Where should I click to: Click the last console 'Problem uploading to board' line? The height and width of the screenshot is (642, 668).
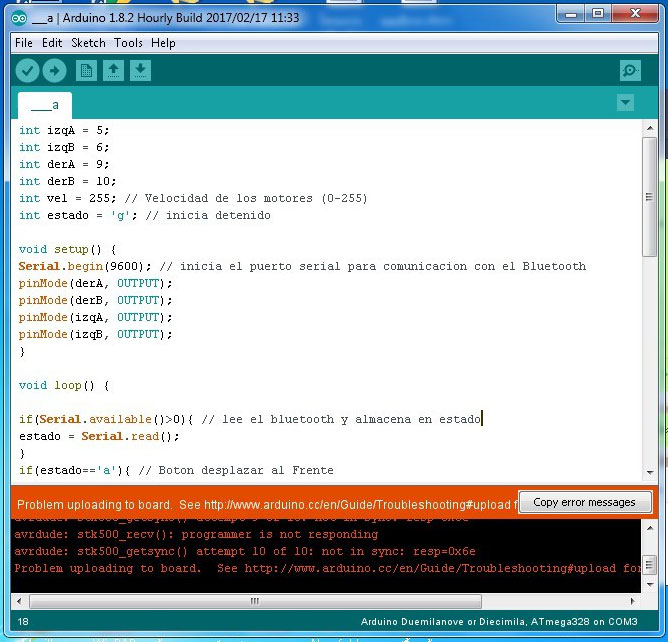point(327,568)
